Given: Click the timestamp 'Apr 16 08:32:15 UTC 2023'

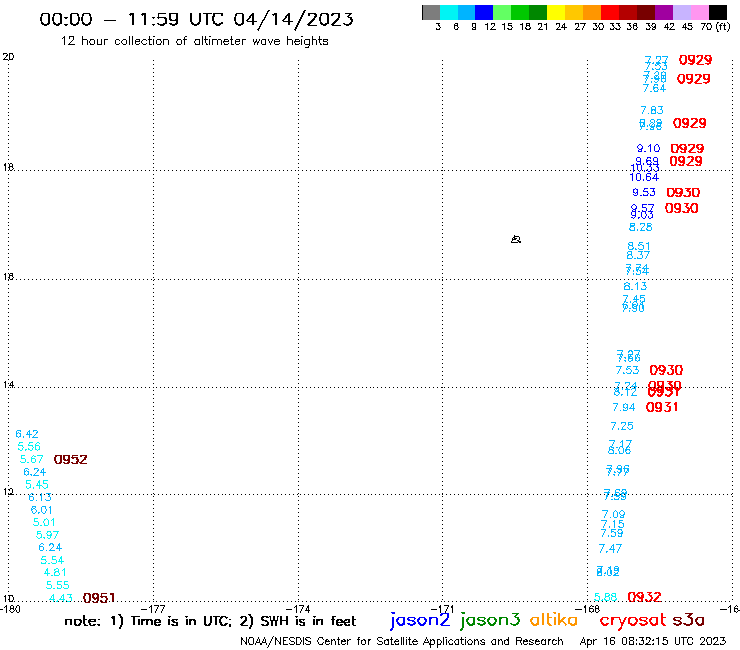Looking at the screenshot, I should (x=653, y=641).
